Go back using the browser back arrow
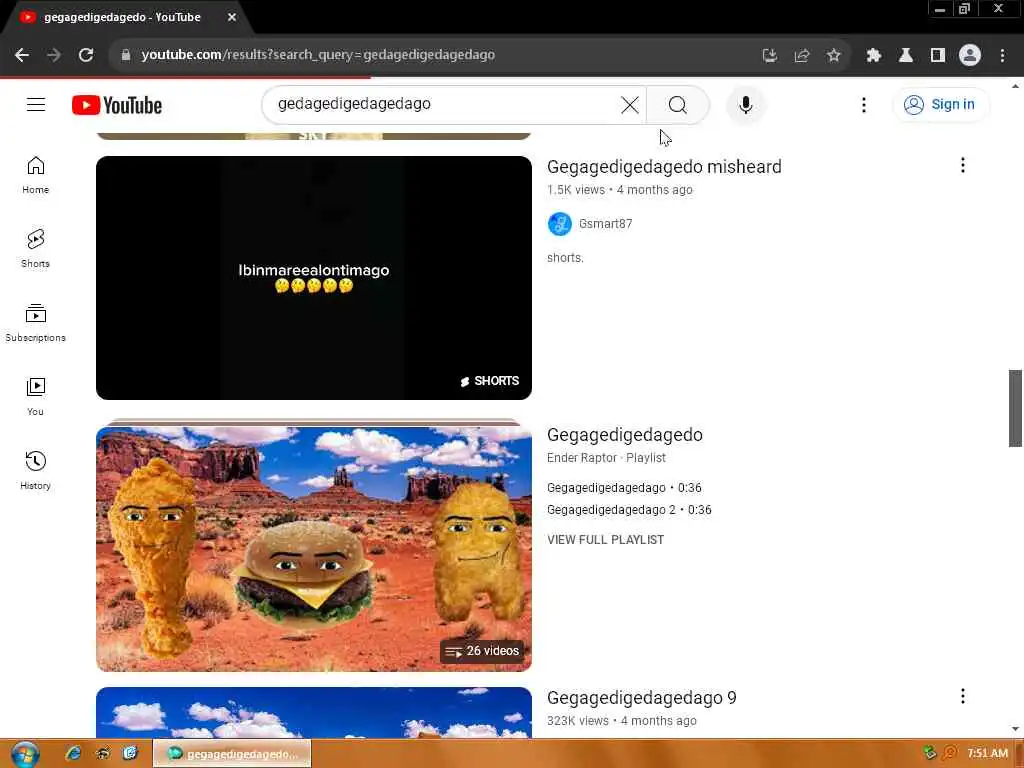This screenshot has height=768, width=1024. [x=22, y=55]
